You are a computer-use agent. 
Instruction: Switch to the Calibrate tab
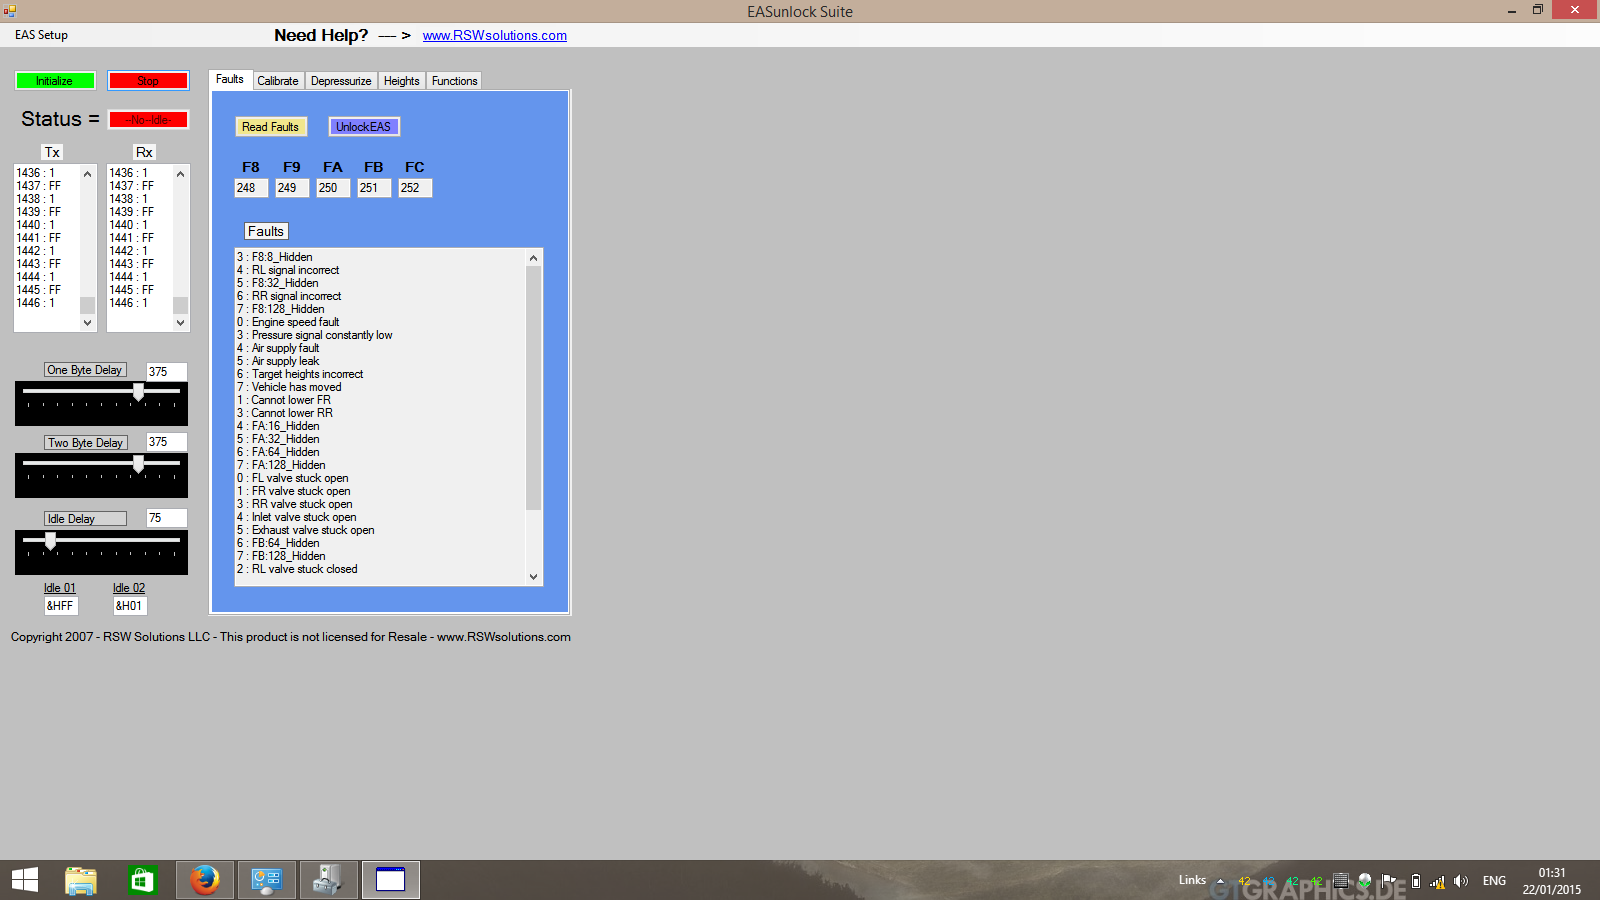pos(277,81)
